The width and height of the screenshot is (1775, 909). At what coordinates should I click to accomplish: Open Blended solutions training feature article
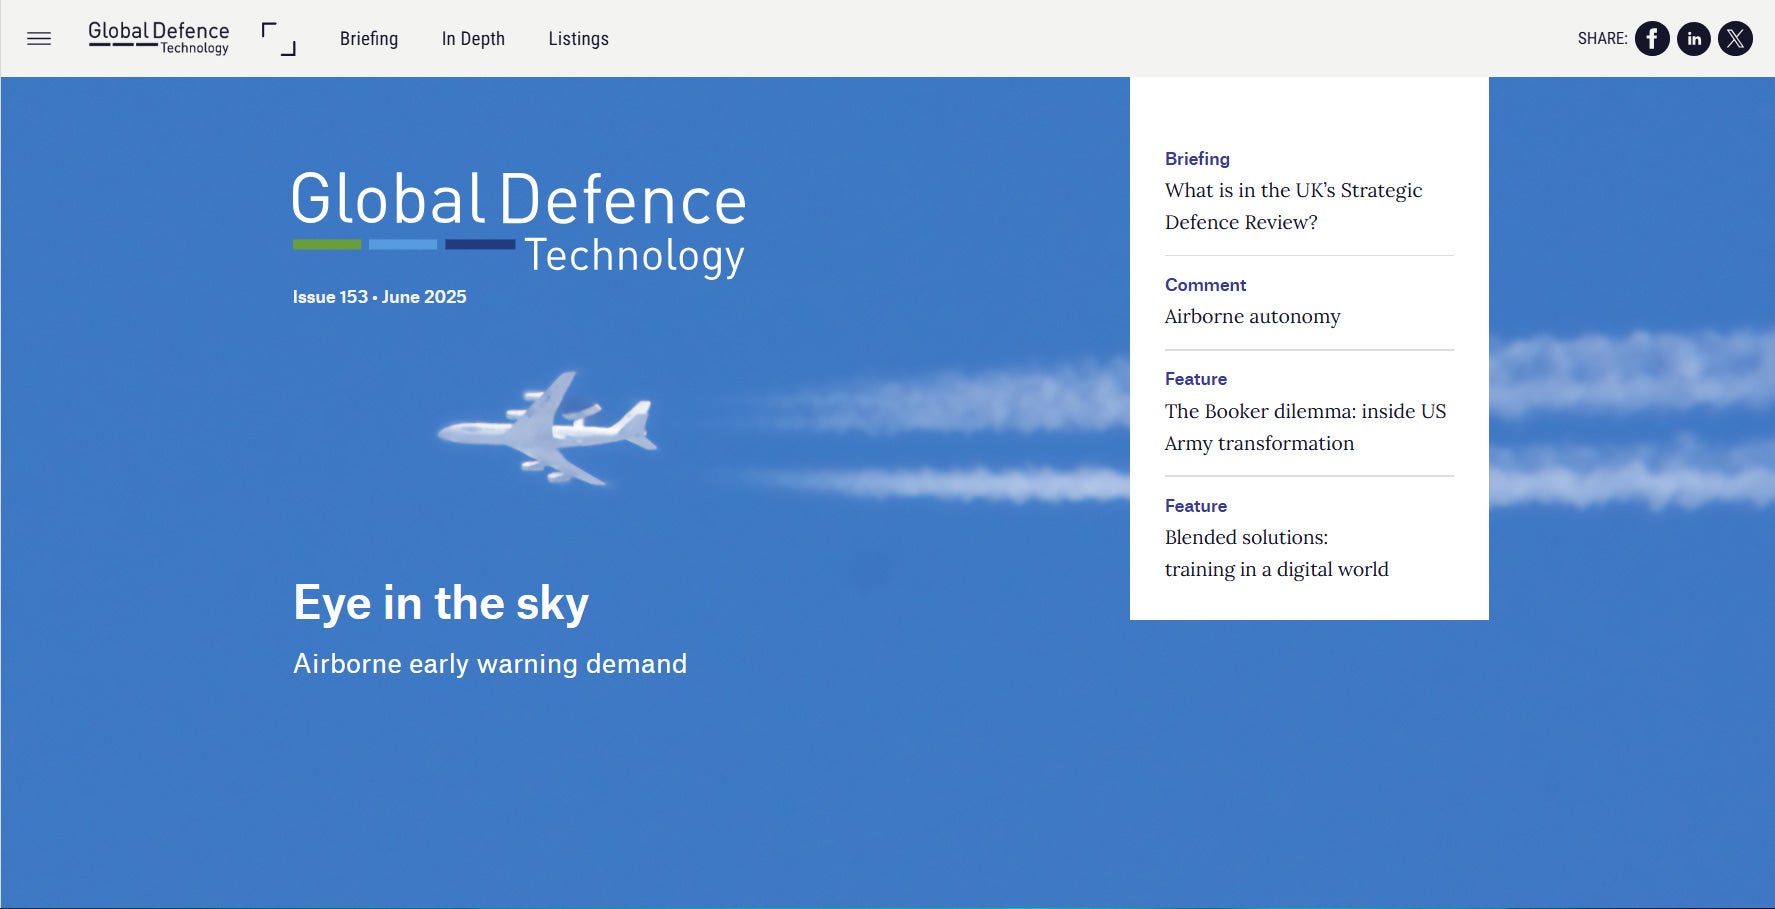pos(1276,553)
